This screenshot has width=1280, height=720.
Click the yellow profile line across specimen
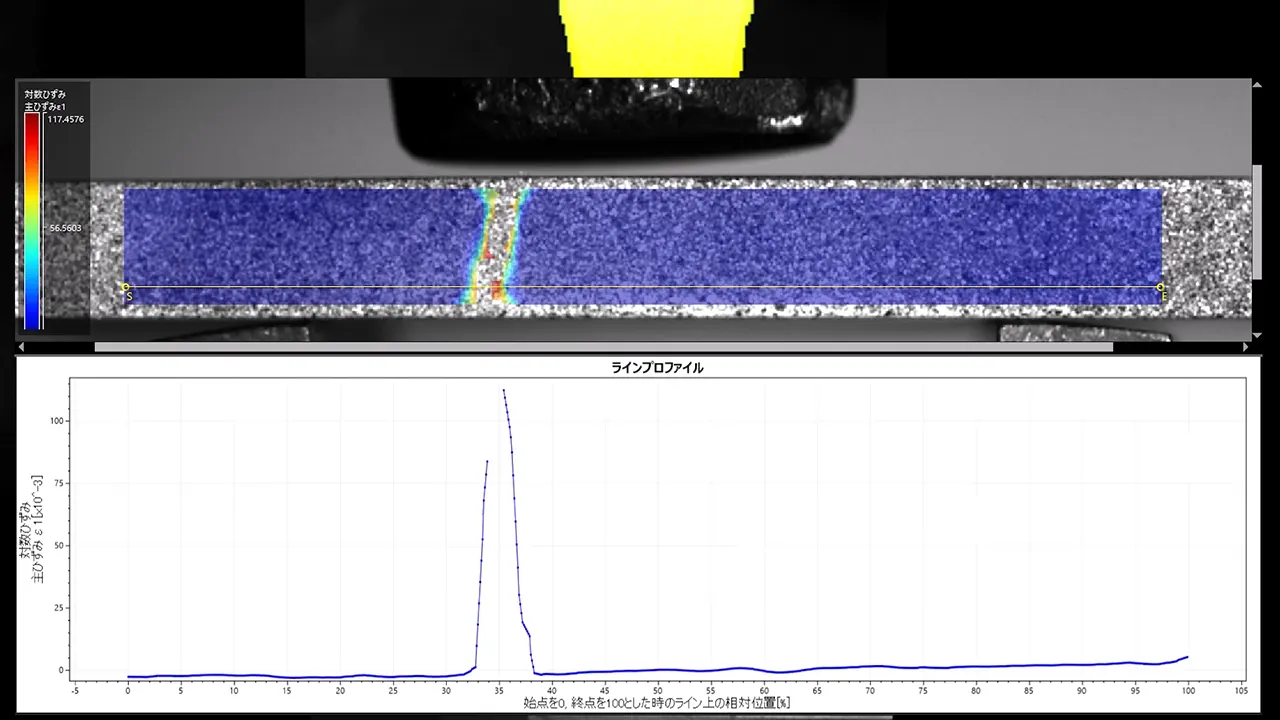click(643, 288)
